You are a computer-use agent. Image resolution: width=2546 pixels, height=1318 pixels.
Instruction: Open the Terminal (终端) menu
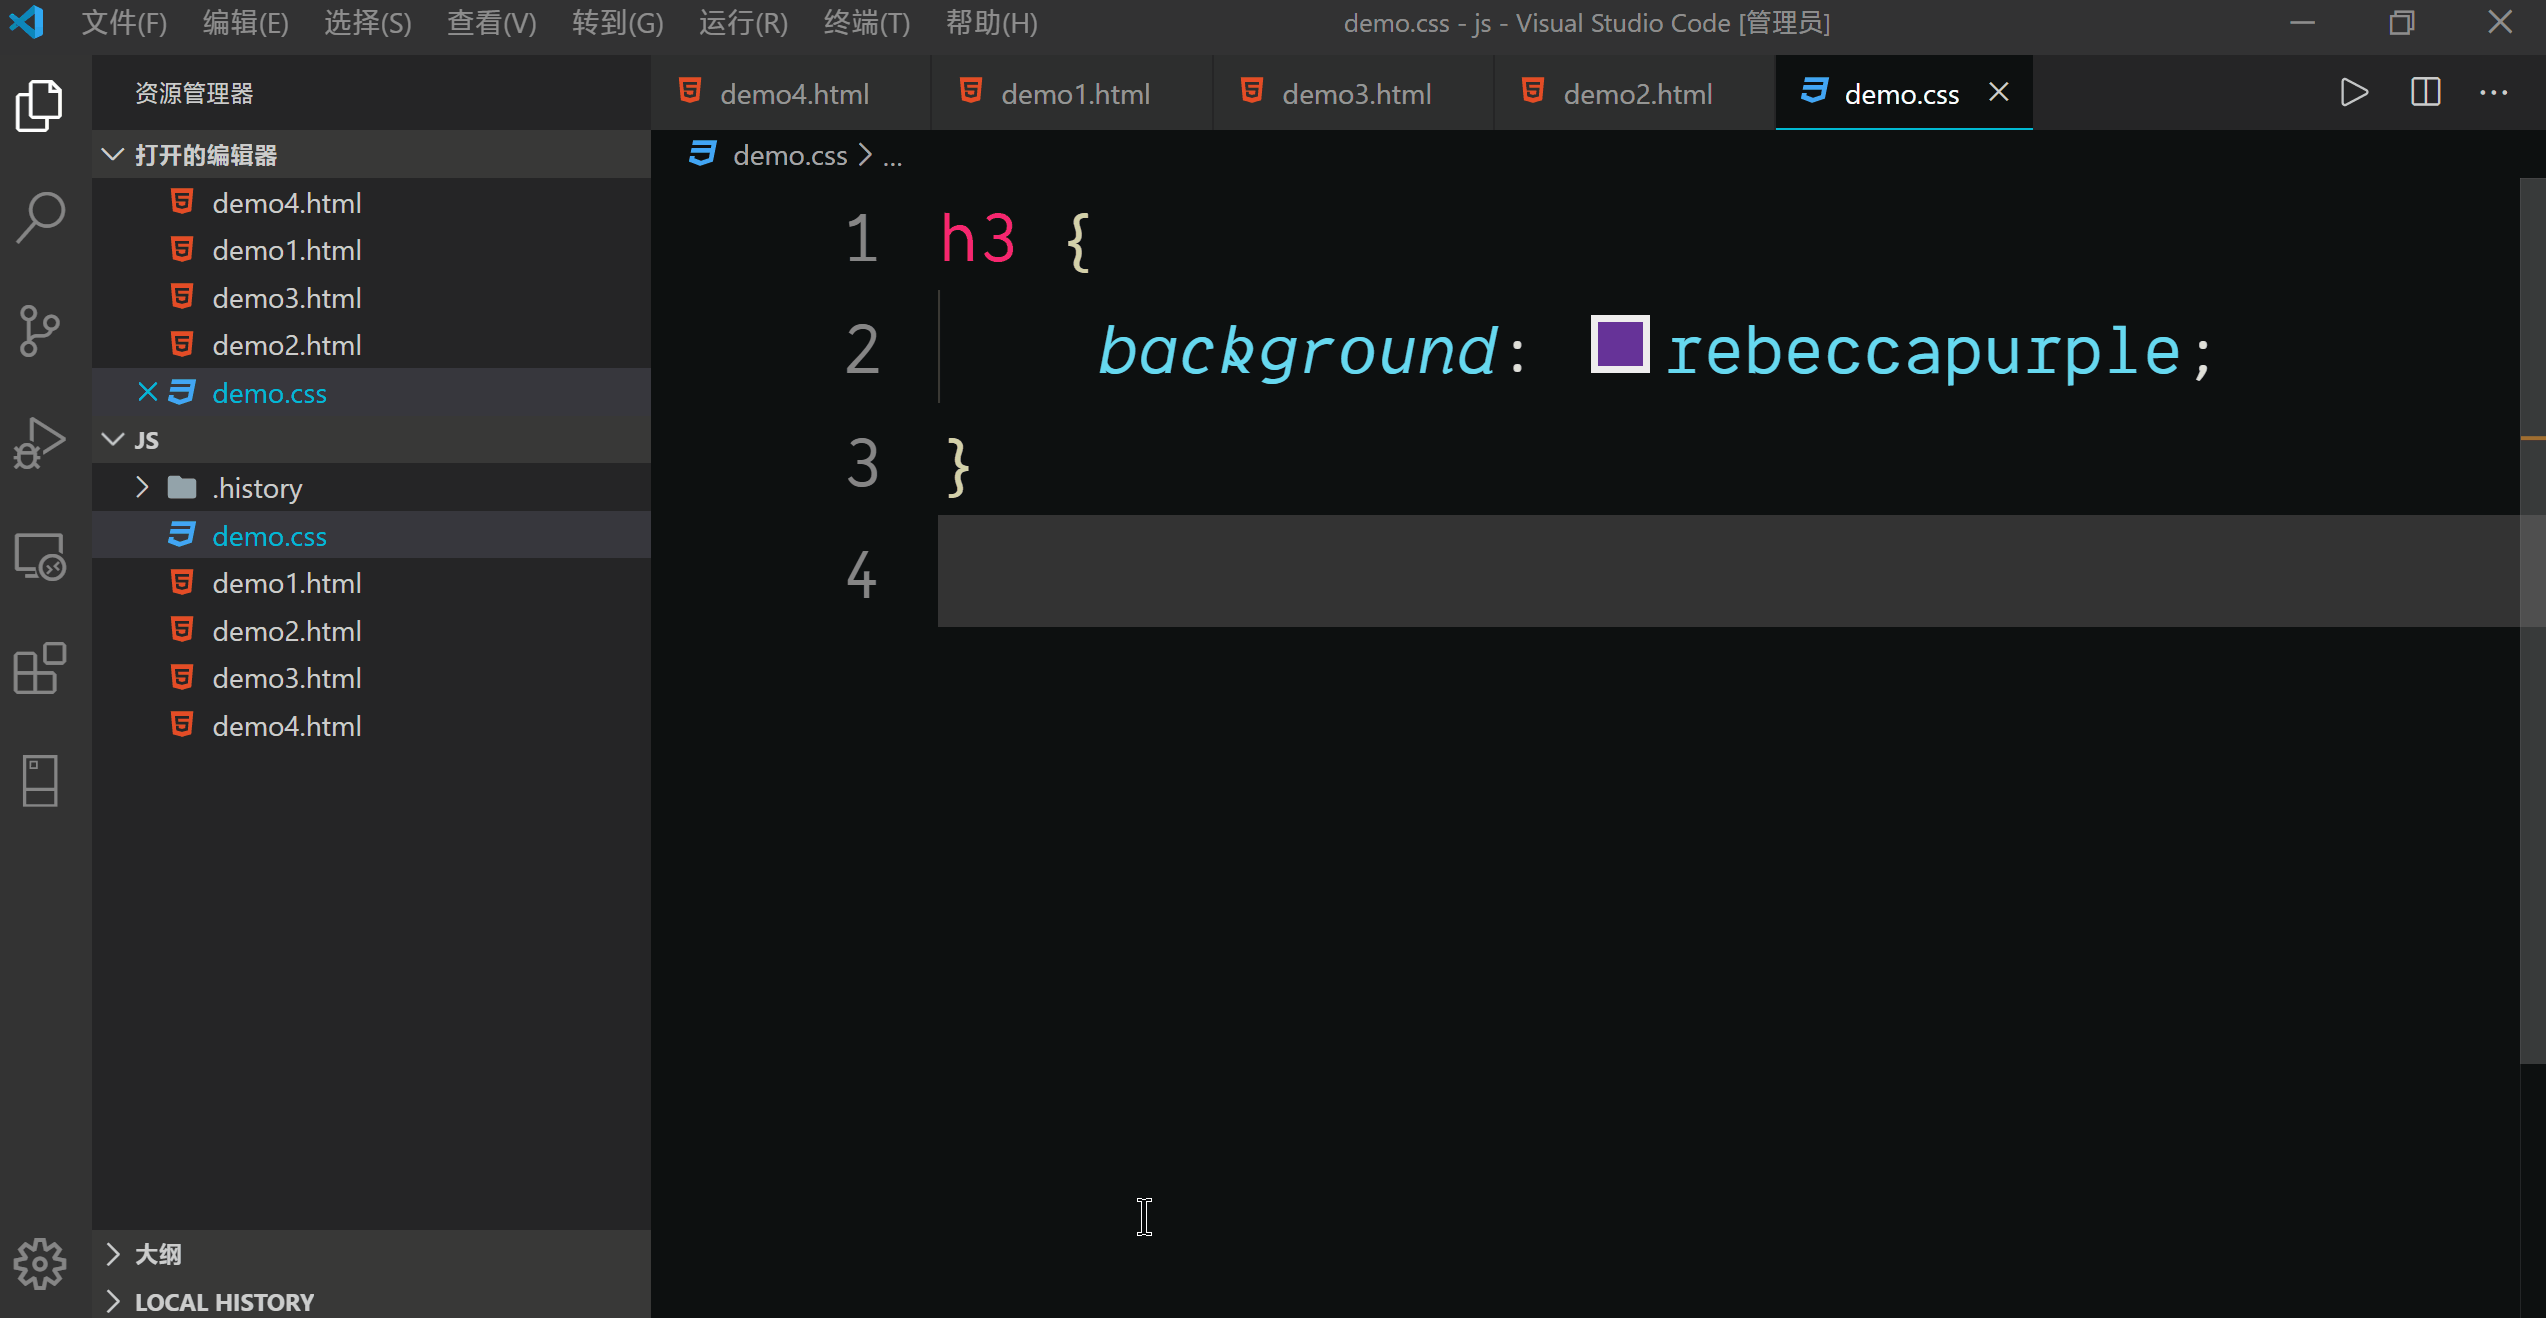[866, 23]
